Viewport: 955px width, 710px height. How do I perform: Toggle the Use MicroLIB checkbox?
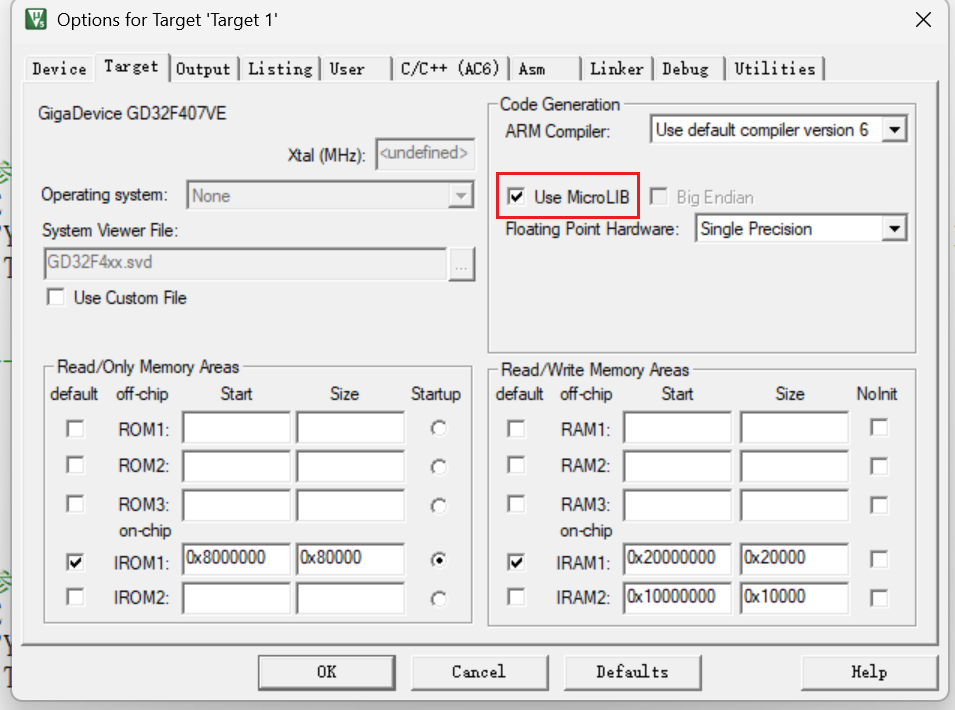tap(516, 197)
